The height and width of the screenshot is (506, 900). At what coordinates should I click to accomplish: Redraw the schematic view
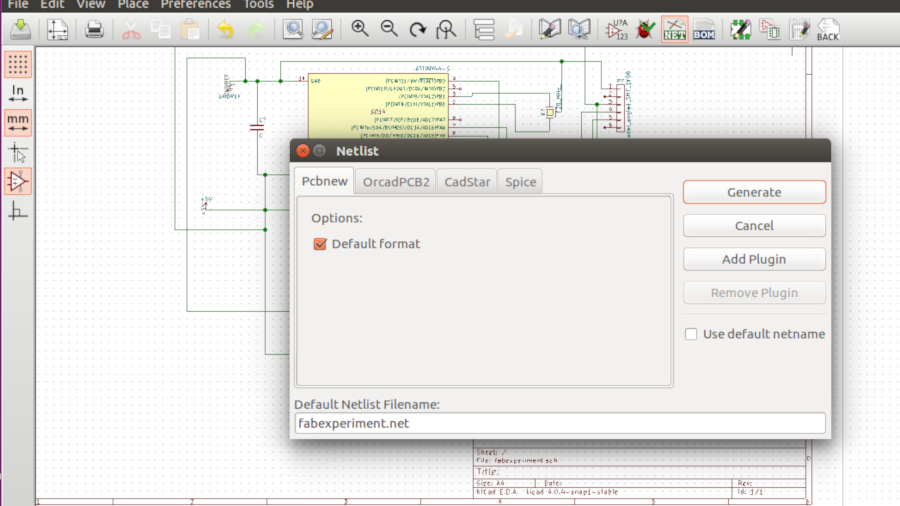click(417, 29)
